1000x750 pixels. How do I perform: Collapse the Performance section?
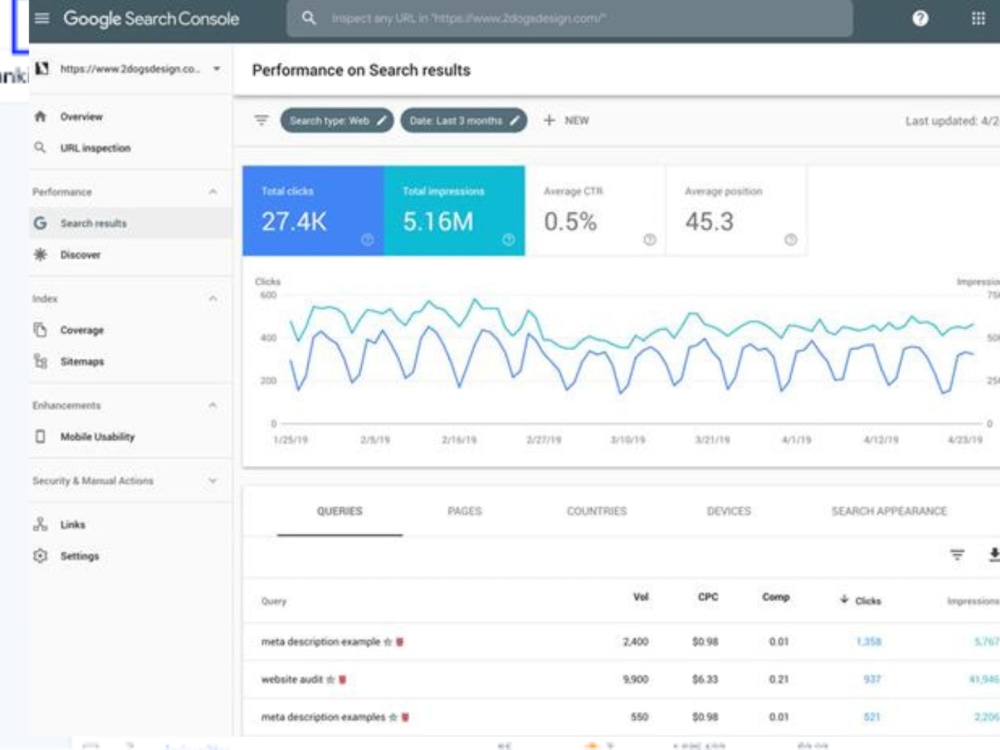pyautogui.click(x=212, y=191)
